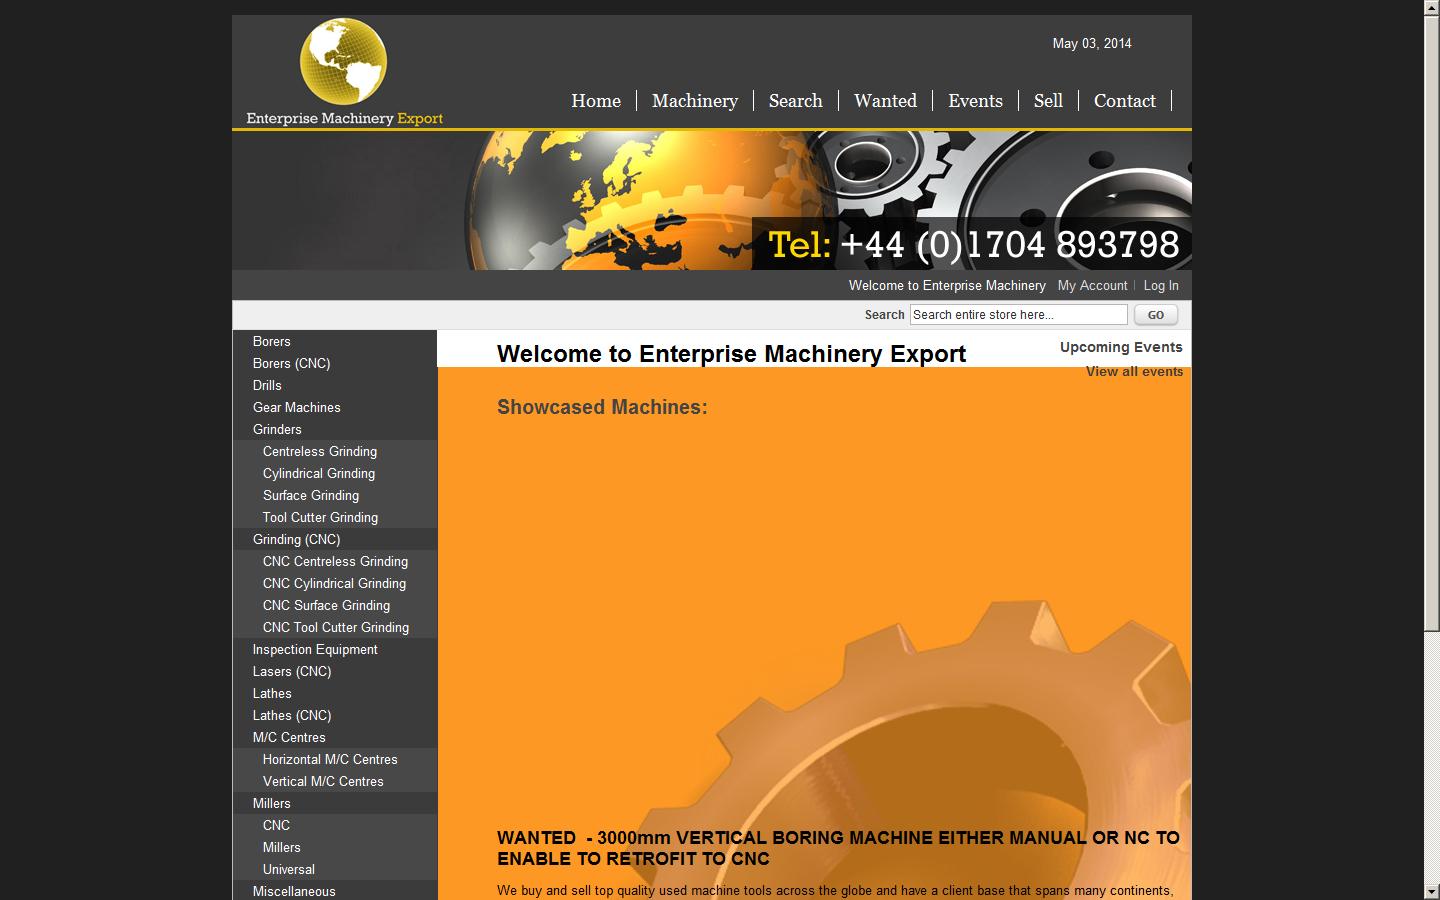Open the Events navigation link
Image resolution: width=1440 pixels, height=900 pixels.
(975, 101)
